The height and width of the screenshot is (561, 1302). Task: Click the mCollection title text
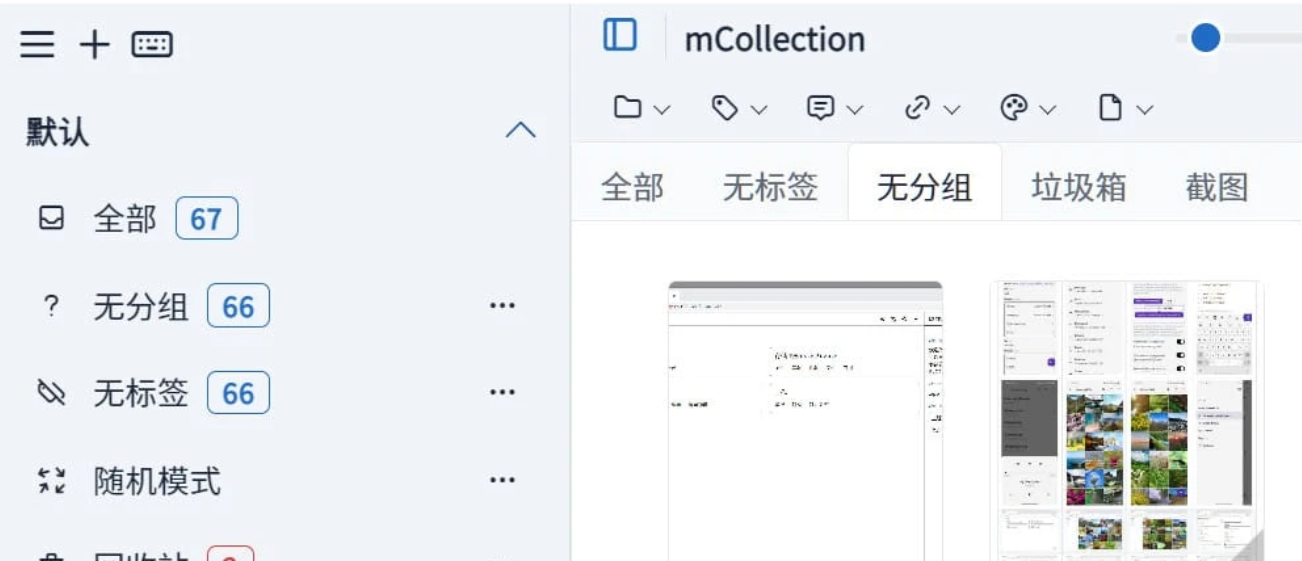pyautogui.click(x=775, y=39)
